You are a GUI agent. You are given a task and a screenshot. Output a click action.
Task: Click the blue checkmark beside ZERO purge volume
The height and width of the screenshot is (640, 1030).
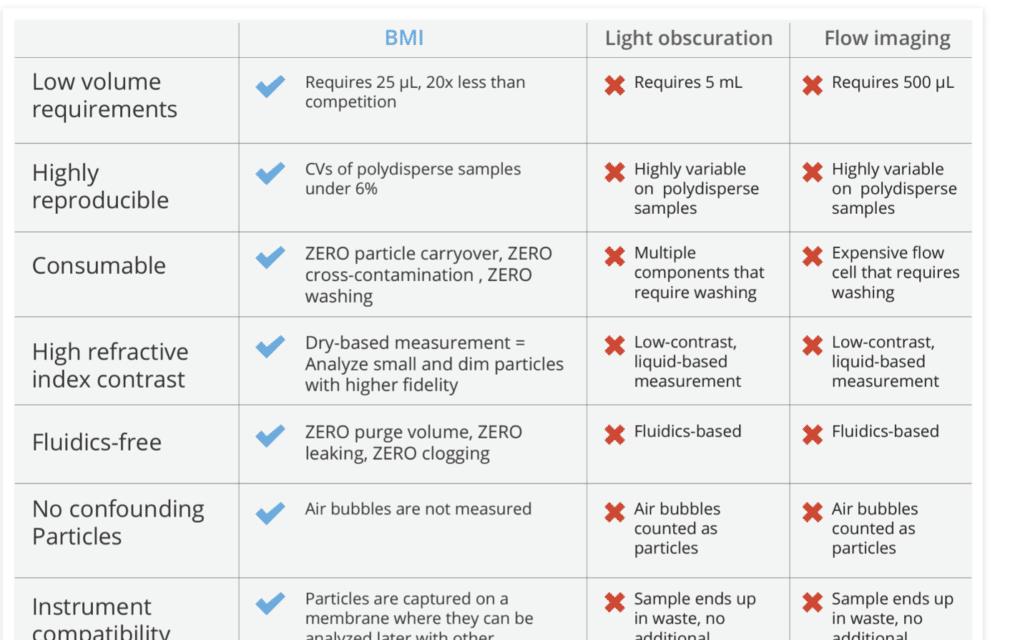pos(271,435)
